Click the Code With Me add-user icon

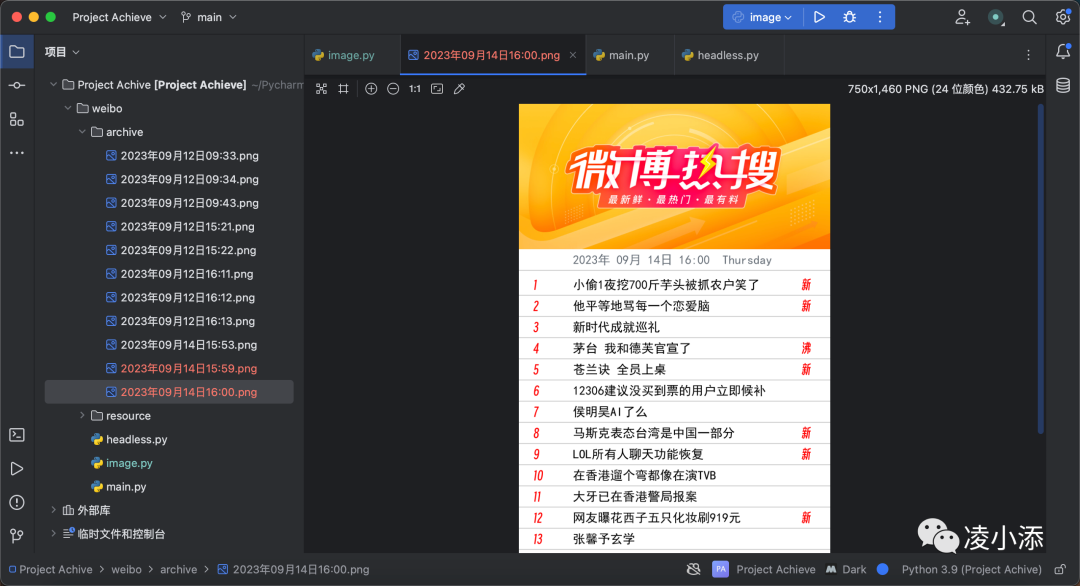point(962,17)
